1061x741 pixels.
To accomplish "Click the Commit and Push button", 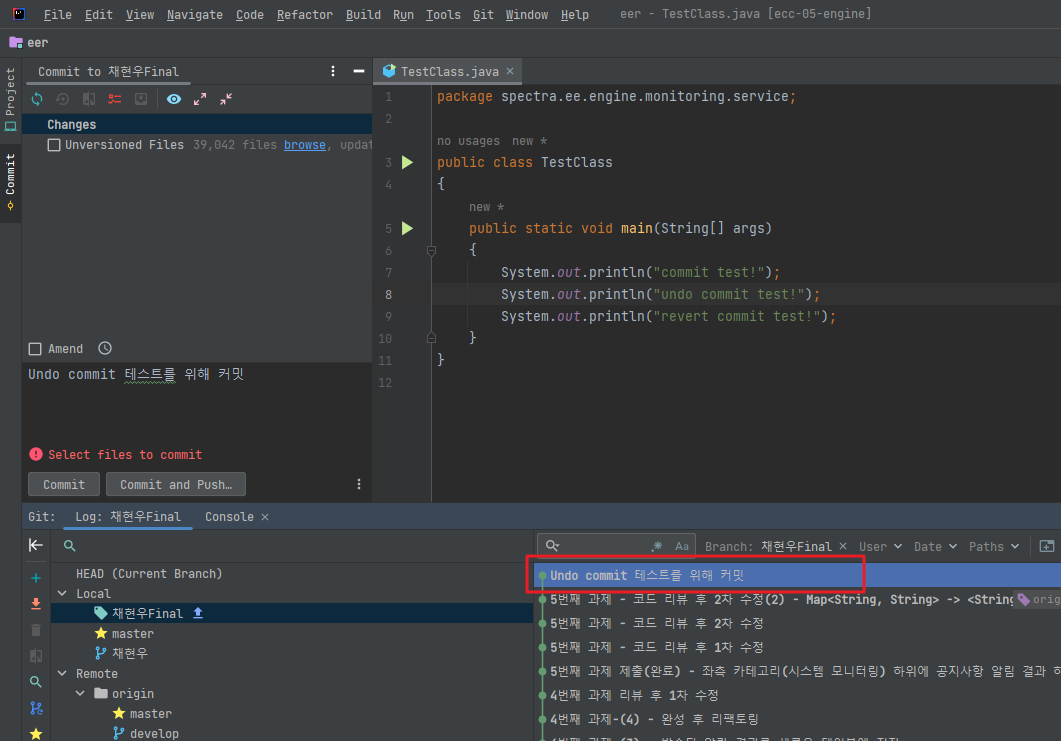I will click(x=175, y=484).
